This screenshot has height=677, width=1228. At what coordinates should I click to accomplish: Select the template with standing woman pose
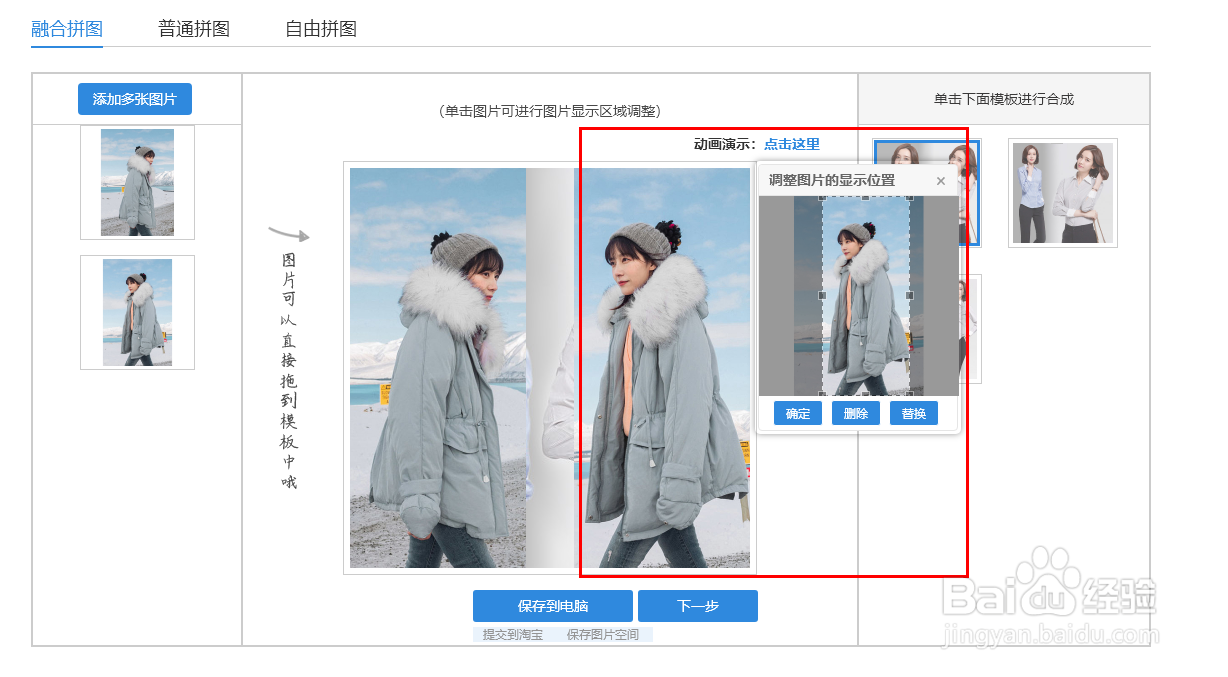click(1062, 191)
